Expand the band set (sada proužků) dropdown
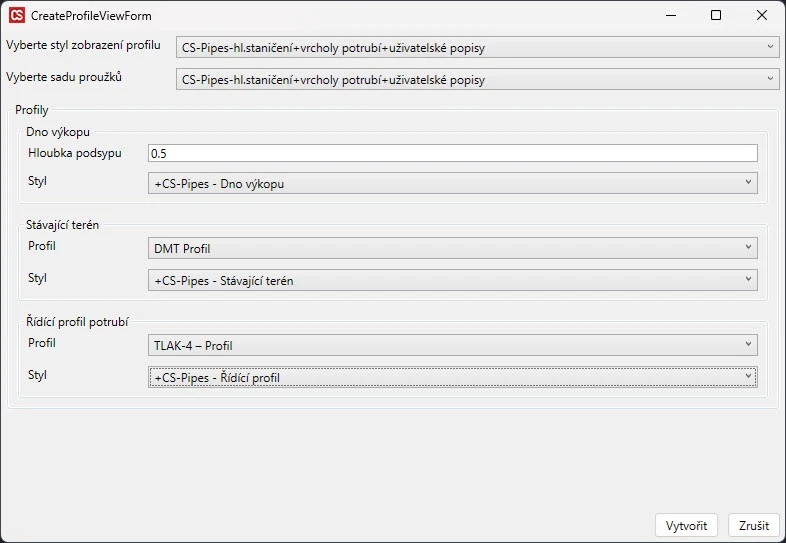Image resolution: width=786 pixels, height=543 pixels. (476, 79)
